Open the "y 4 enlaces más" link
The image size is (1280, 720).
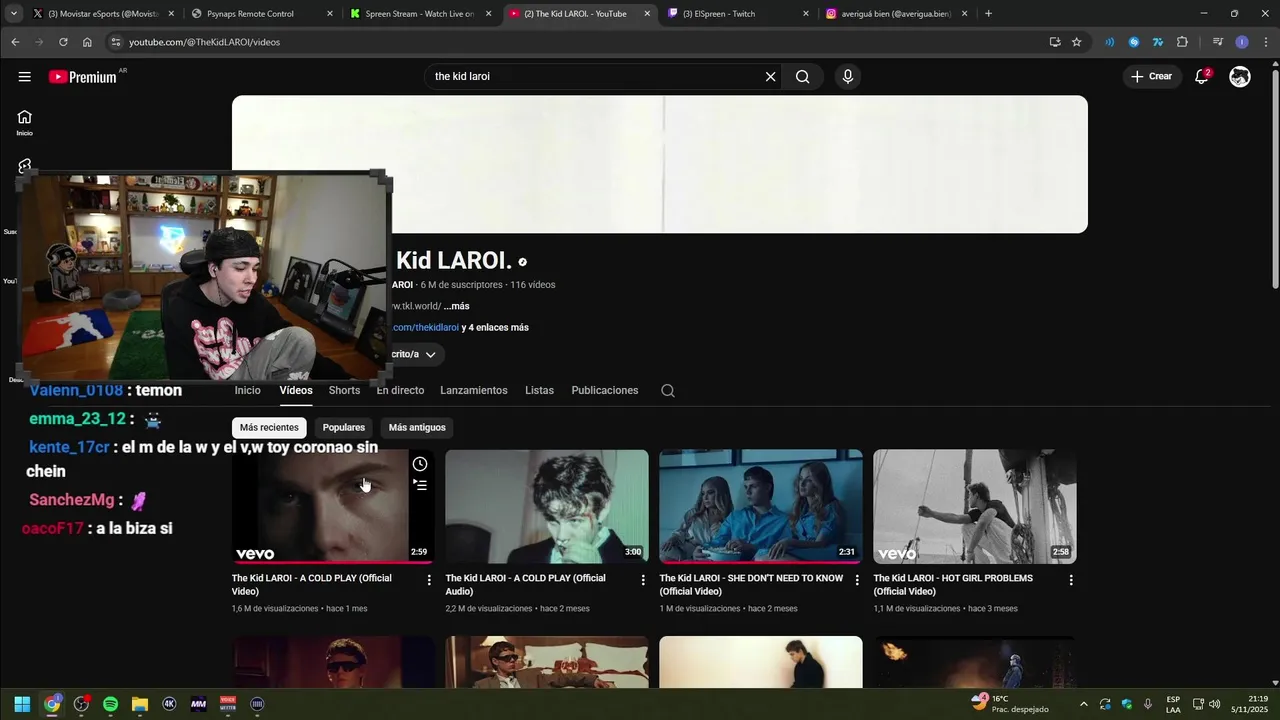(x=495, y=328)
